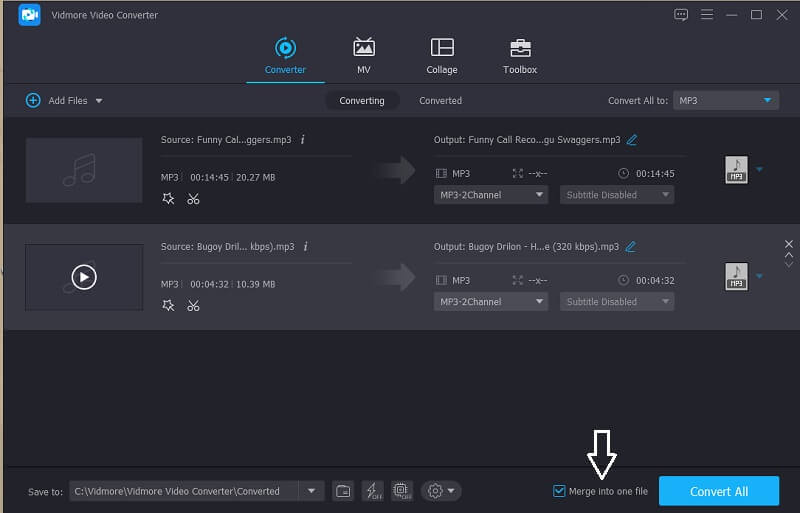
Task: Rename output of Funny Call file with pencil icon
Action: (631, 140)
